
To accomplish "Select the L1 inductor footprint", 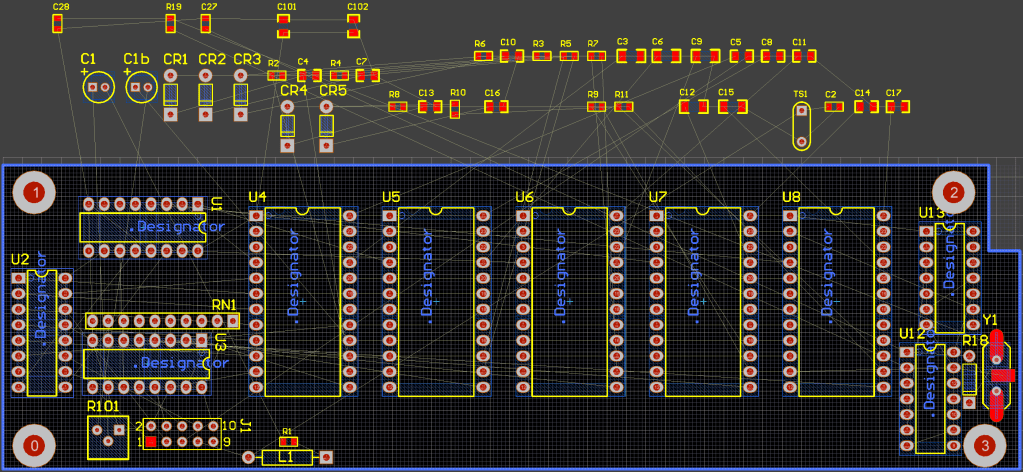I will point(286,457).
